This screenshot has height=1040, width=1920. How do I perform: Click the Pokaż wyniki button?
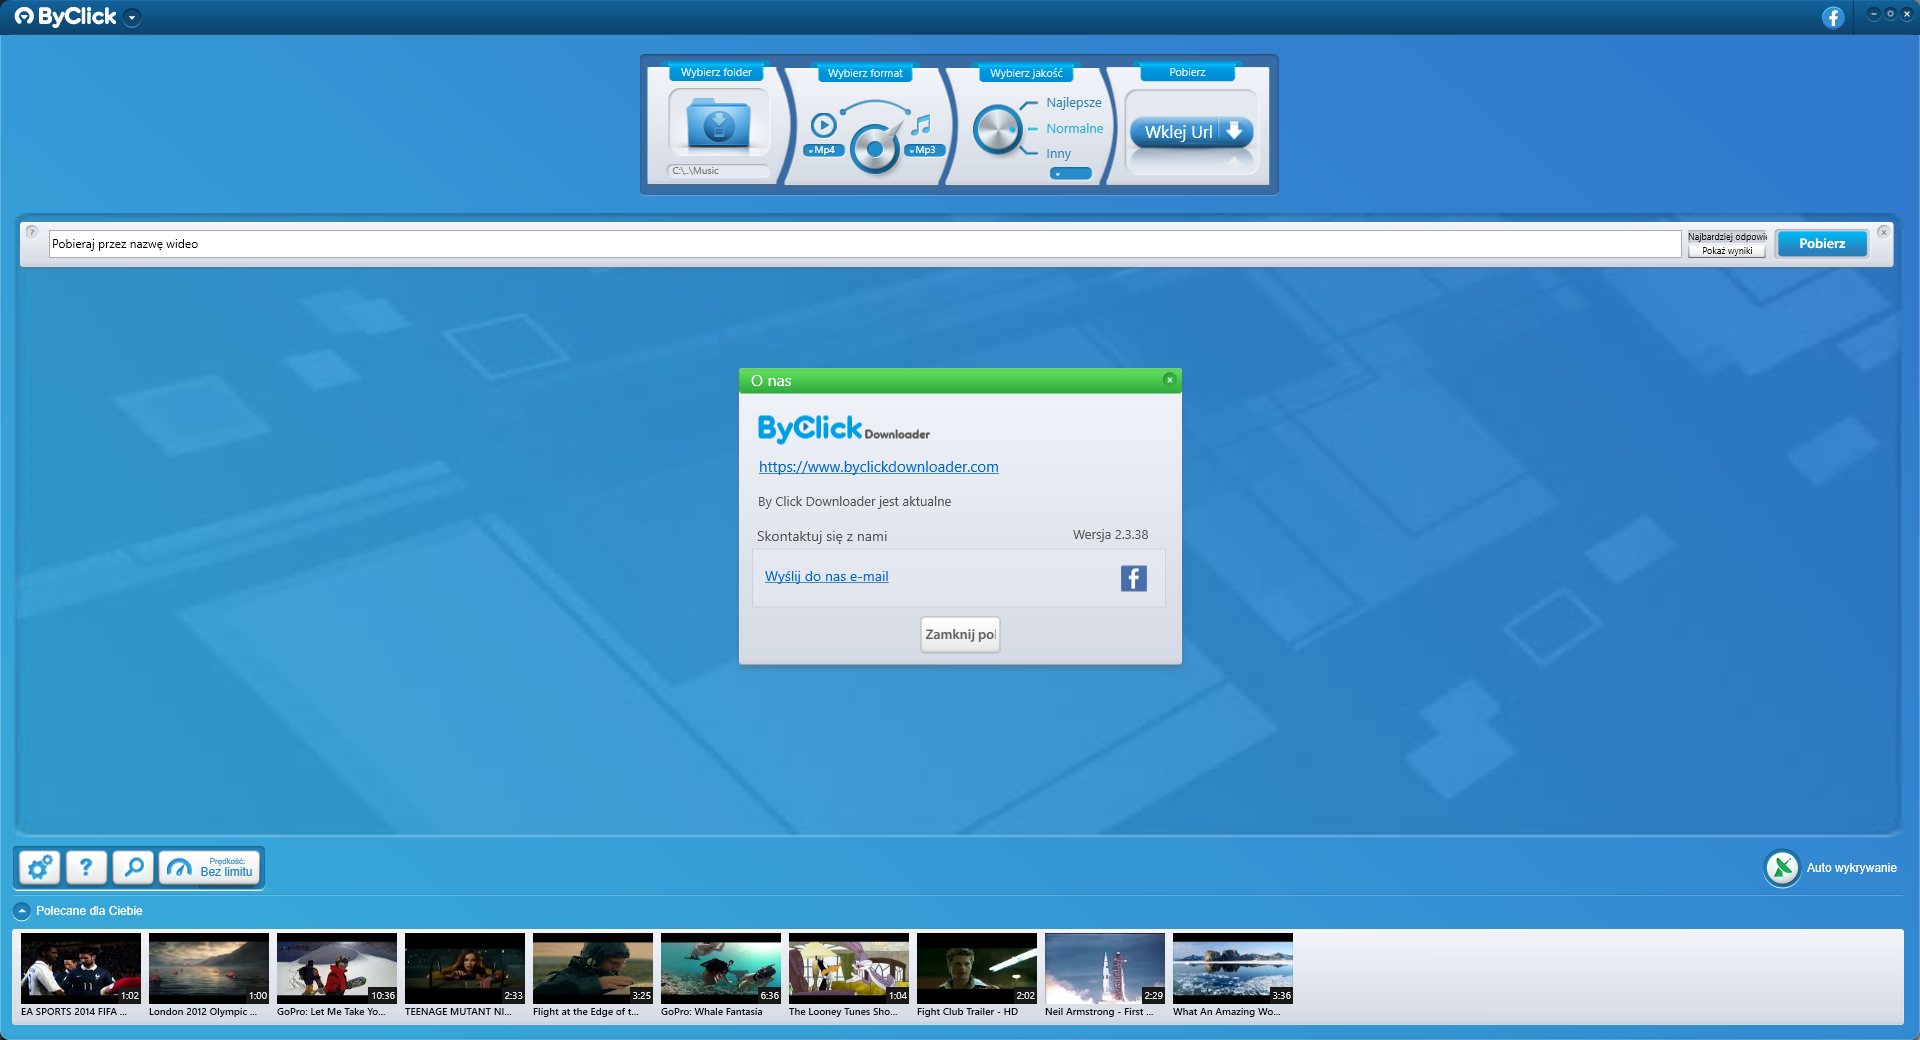pyautogui.click(x=1727, y=251)
